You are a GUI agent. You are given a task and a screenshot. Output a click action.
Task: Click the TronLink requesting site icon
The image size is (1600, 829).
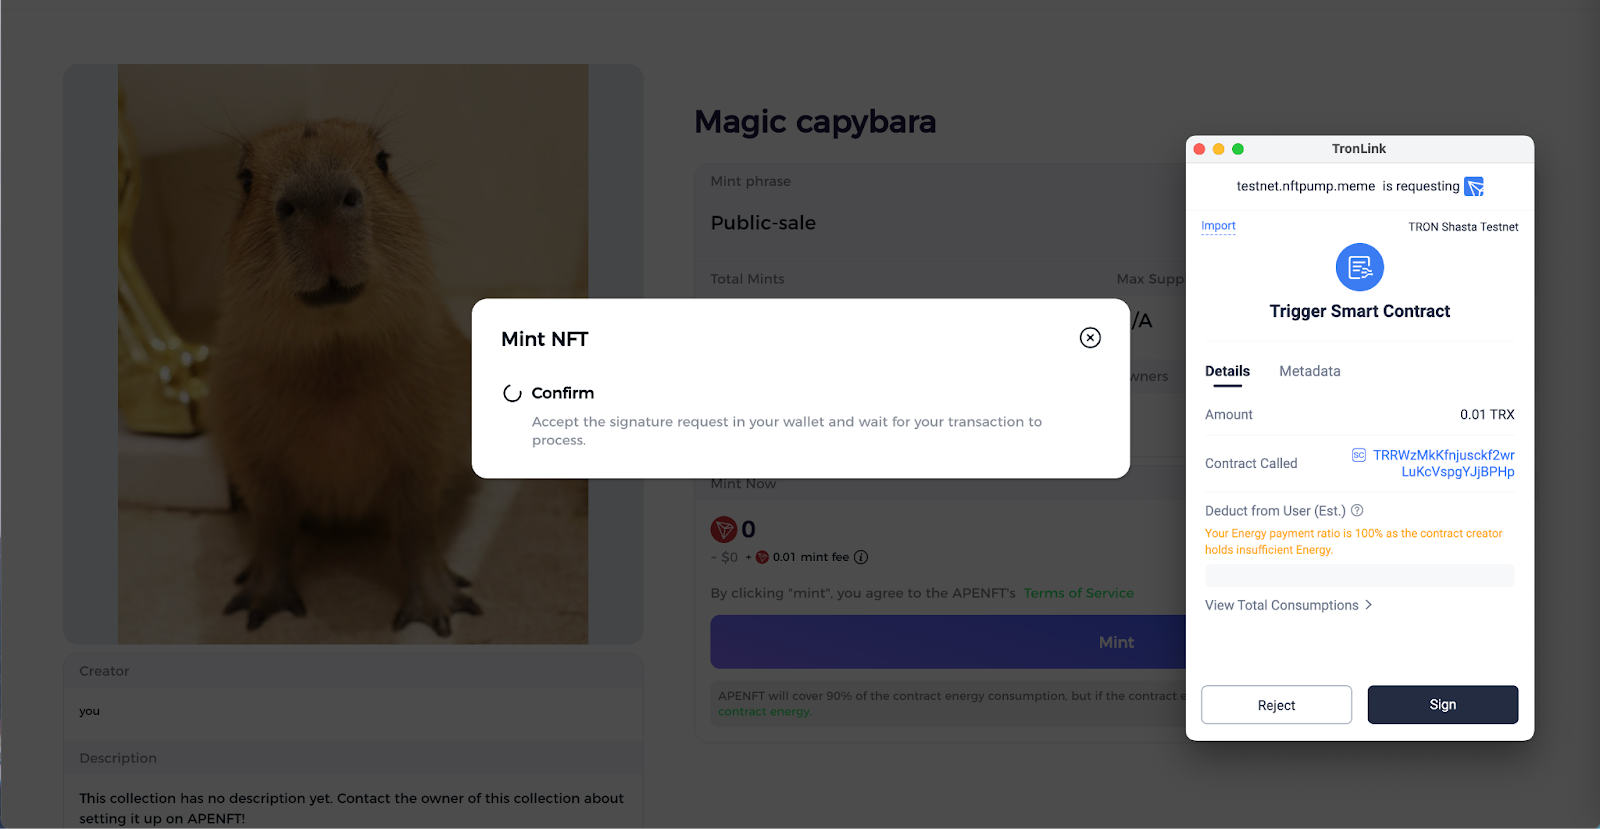pos(1474,186)
